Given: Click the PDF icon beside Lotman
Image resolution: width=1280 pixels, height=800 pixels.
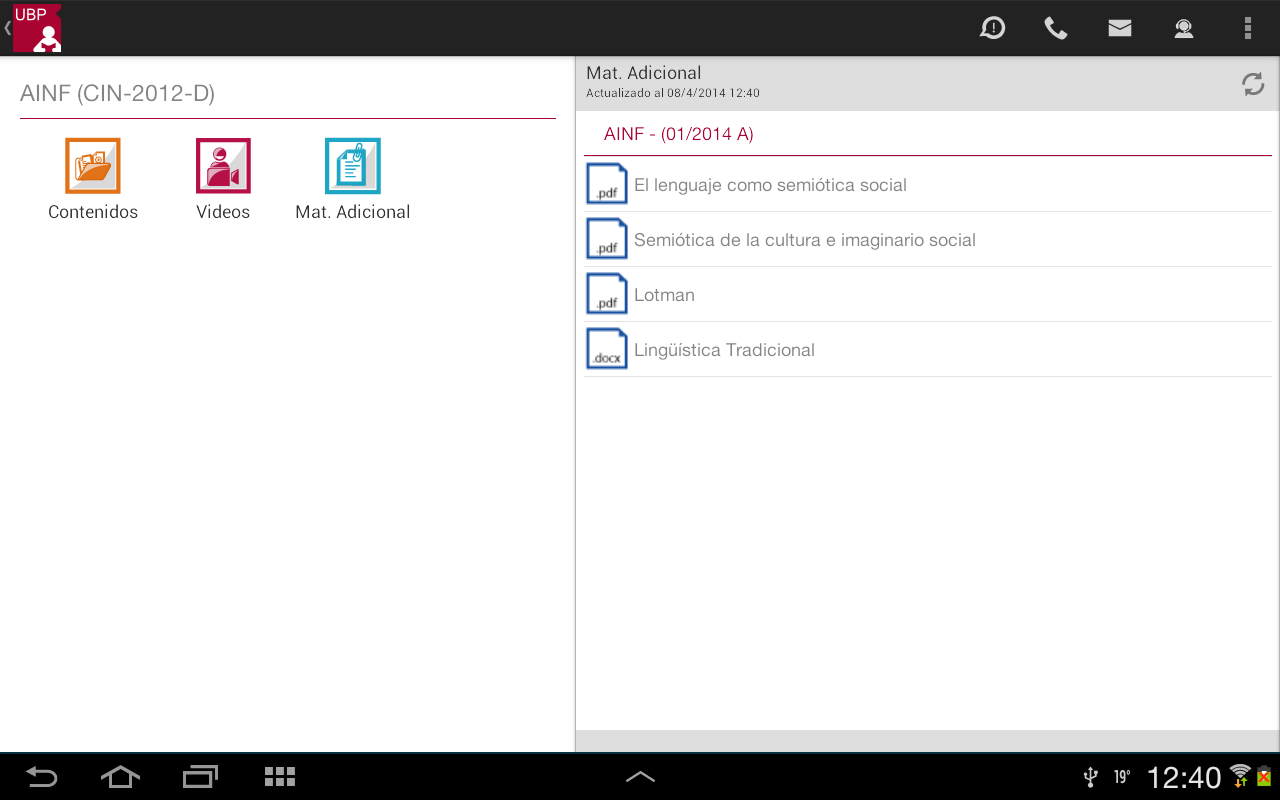Looking at the screenshot, I should [607, 295].
